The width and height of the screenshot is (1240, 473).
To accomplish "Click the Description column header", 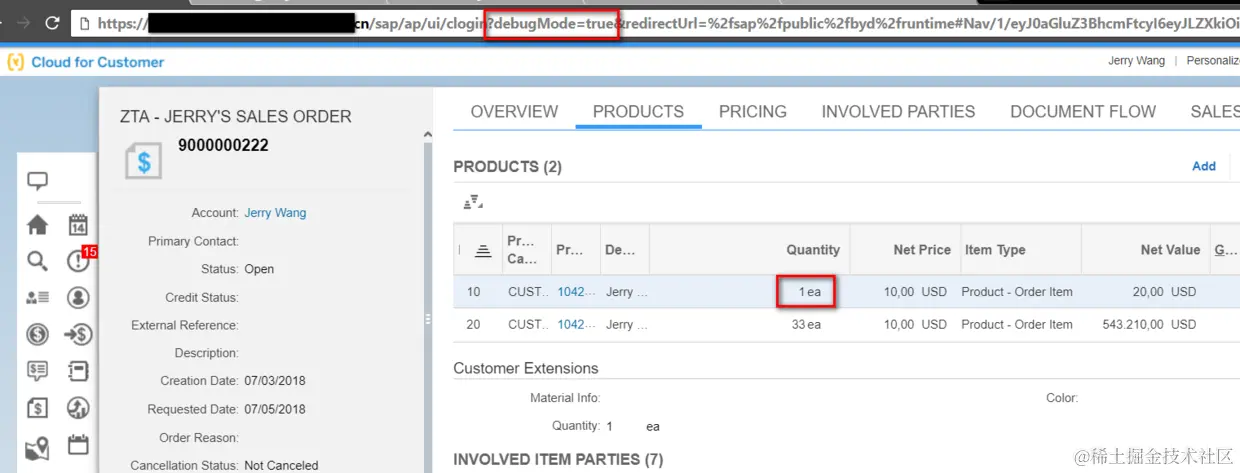I will pos(620,250).
